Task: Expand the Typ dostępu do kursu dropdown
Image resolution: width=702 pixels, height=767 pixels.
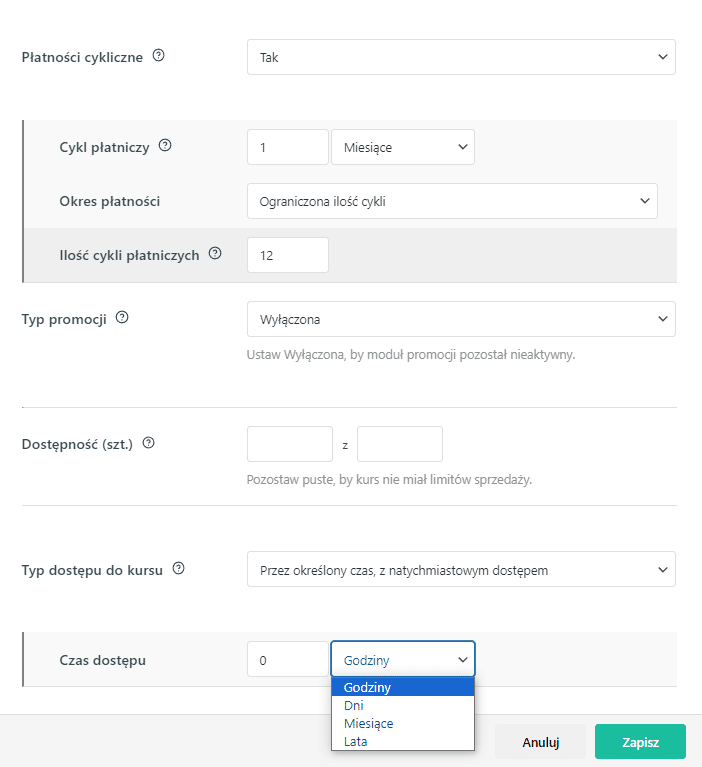Action: click(461, 569)
